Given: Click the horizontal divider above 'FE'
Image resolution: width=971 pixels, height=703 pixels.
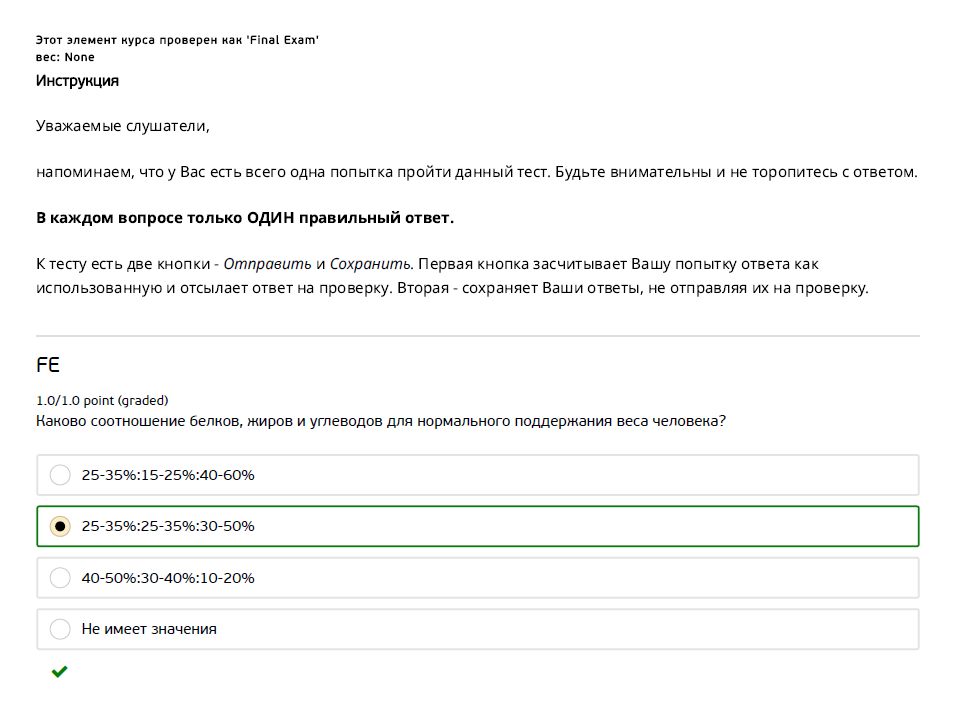Looking at the screenshot, I should (x=477, y=336).
